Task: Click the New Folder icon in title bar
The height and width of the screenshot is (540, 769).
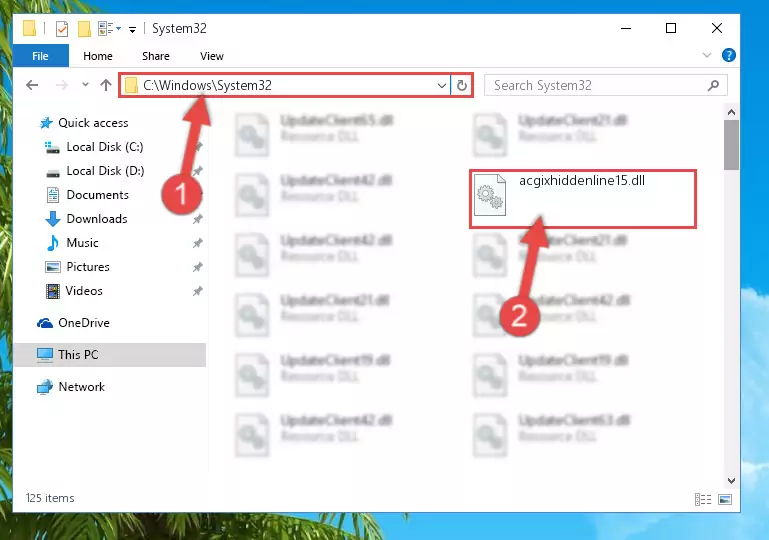Action: coord(84,29)
